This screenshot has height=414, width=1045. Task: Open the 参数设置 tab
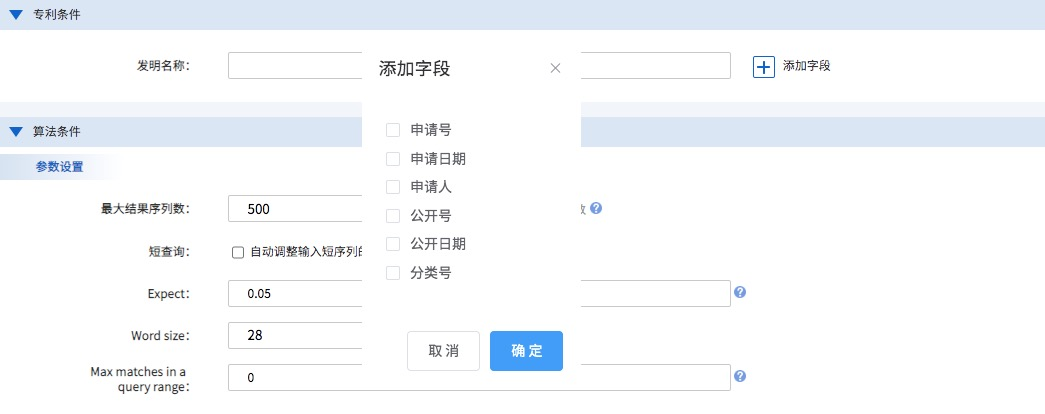58,167
